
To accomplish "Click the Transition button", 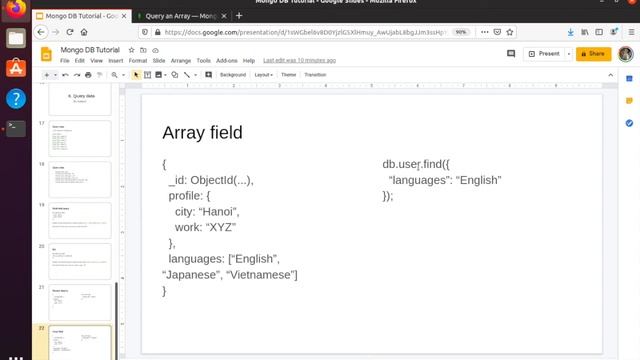I will coord(315,75).
